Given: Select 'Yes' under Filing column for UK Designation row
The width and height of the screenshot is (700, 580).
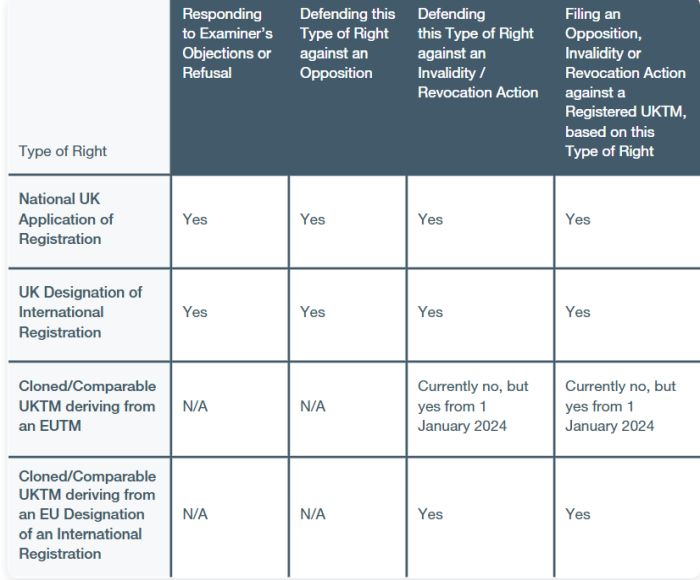Looking at the screenshot, I should point(578,312).
